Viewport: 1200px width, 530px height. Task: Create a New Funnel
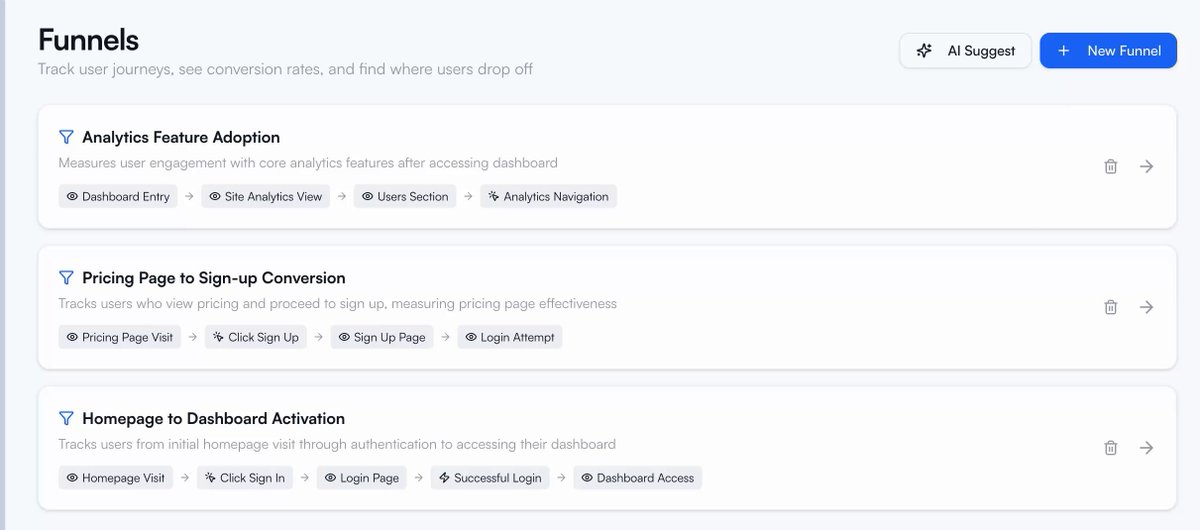[x=1108, y=50]
